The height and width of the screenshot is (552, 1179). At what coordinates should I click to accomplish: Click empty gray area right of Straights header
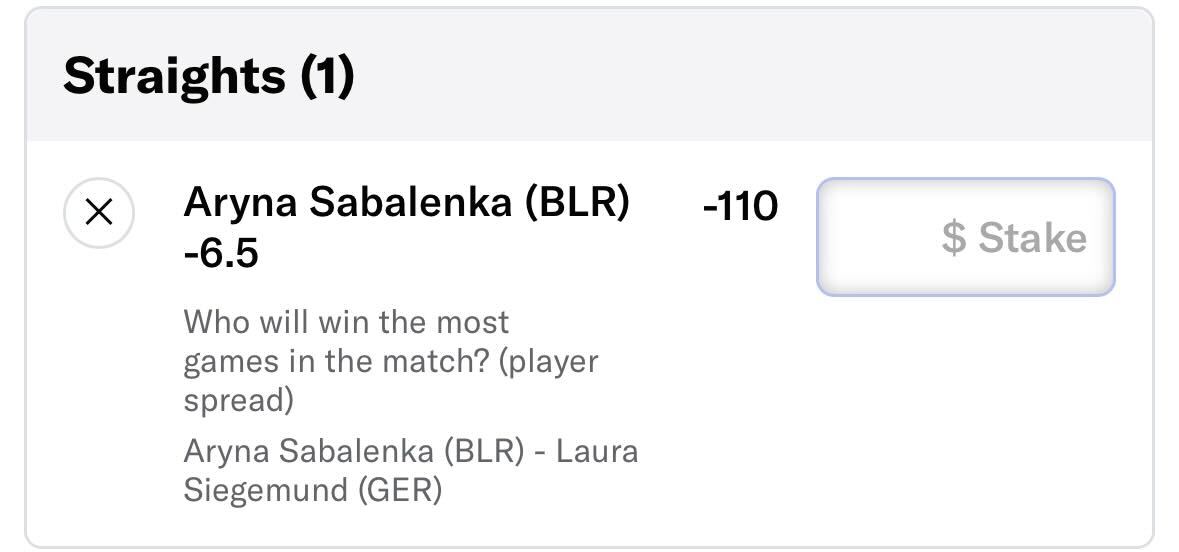[752, 75]
